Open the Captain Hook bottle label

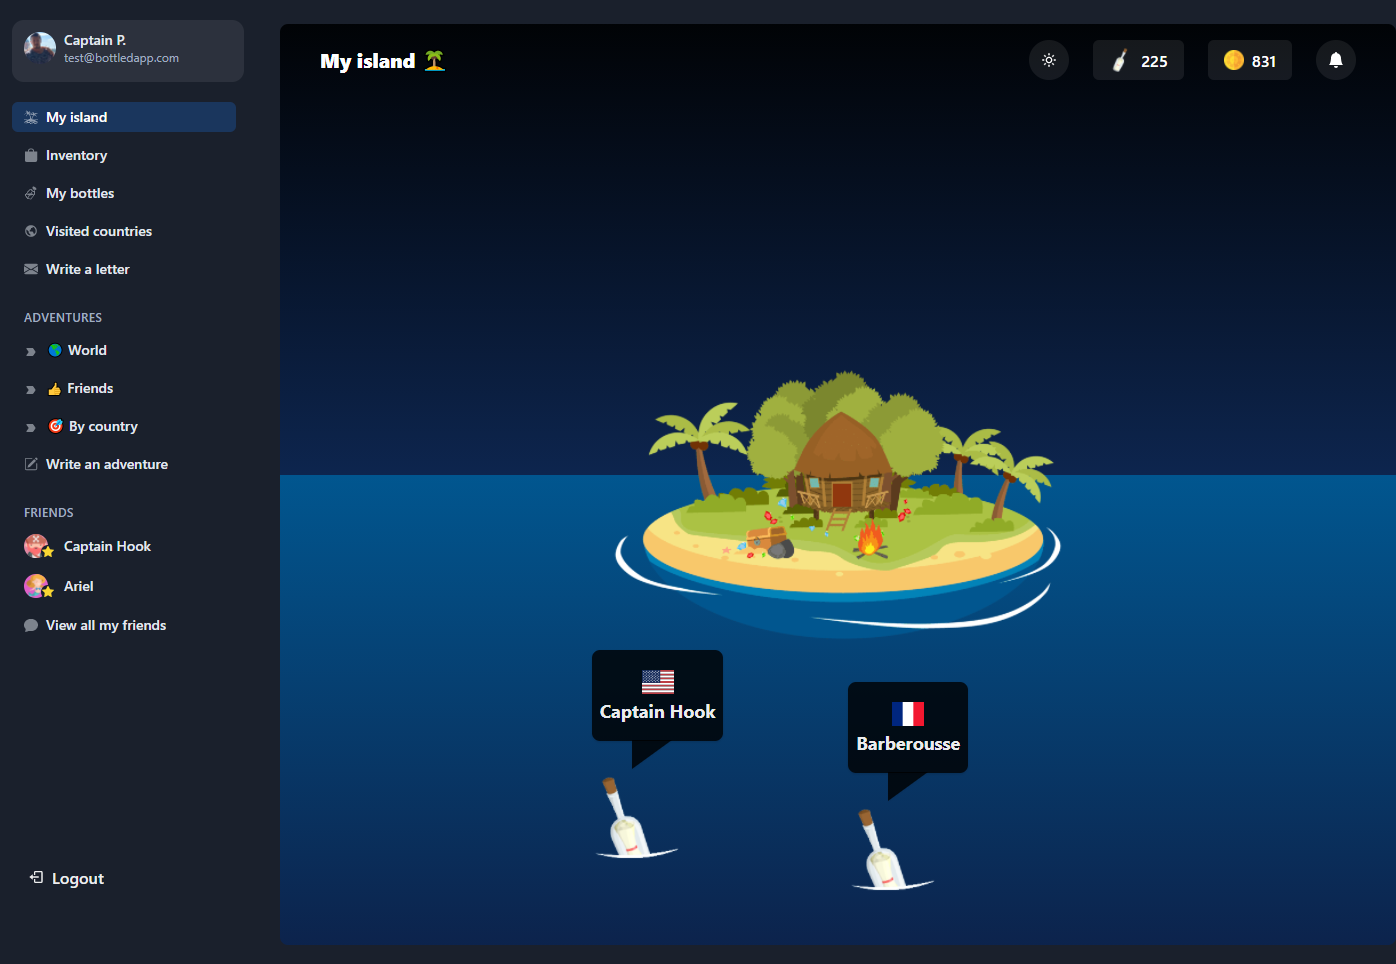pos(657,695)
